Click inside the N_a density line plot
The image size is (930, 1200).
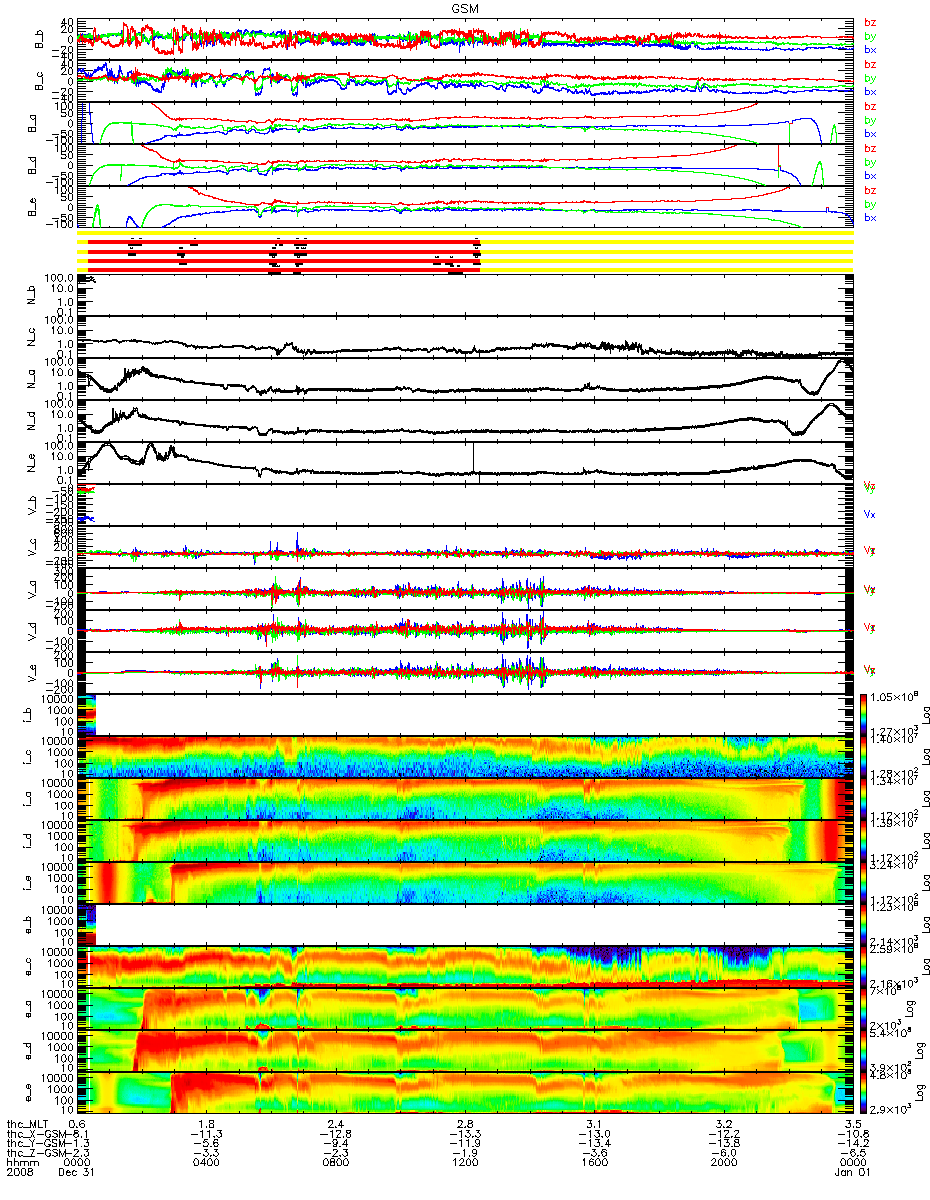tap(466, 379)
